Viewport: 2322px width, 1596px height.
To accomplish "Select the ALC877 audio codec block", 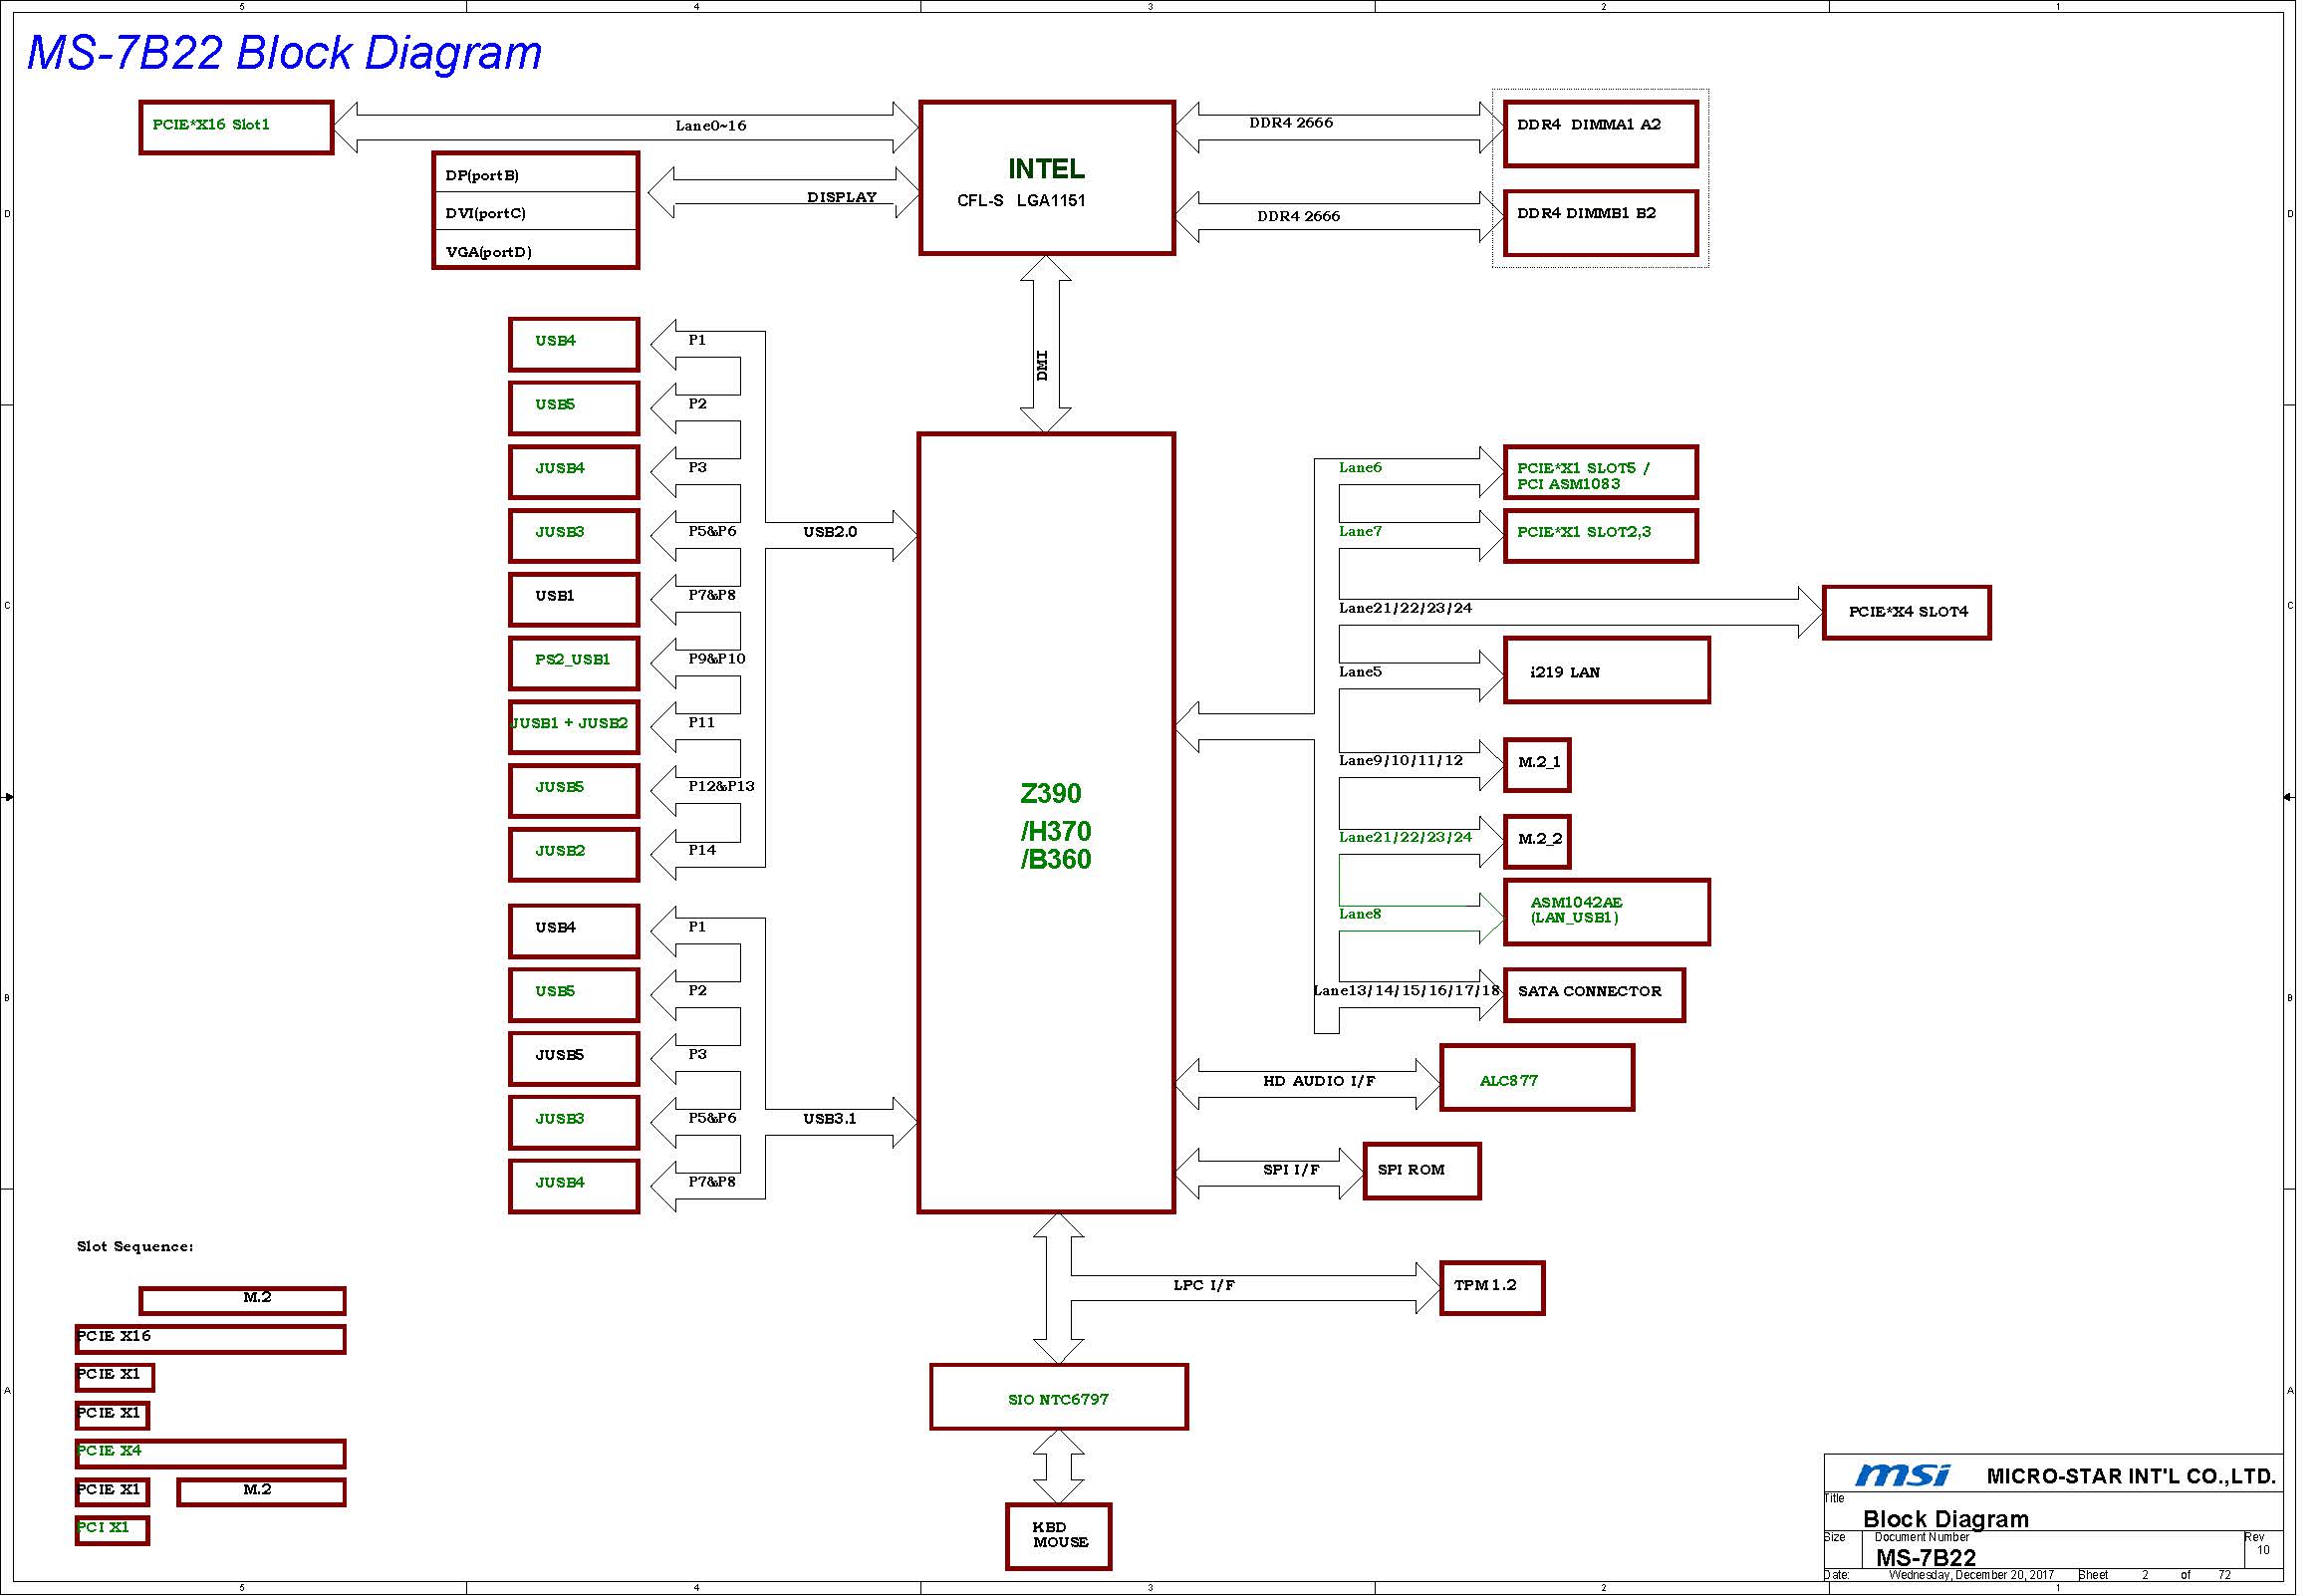I will (1537, 1078).
